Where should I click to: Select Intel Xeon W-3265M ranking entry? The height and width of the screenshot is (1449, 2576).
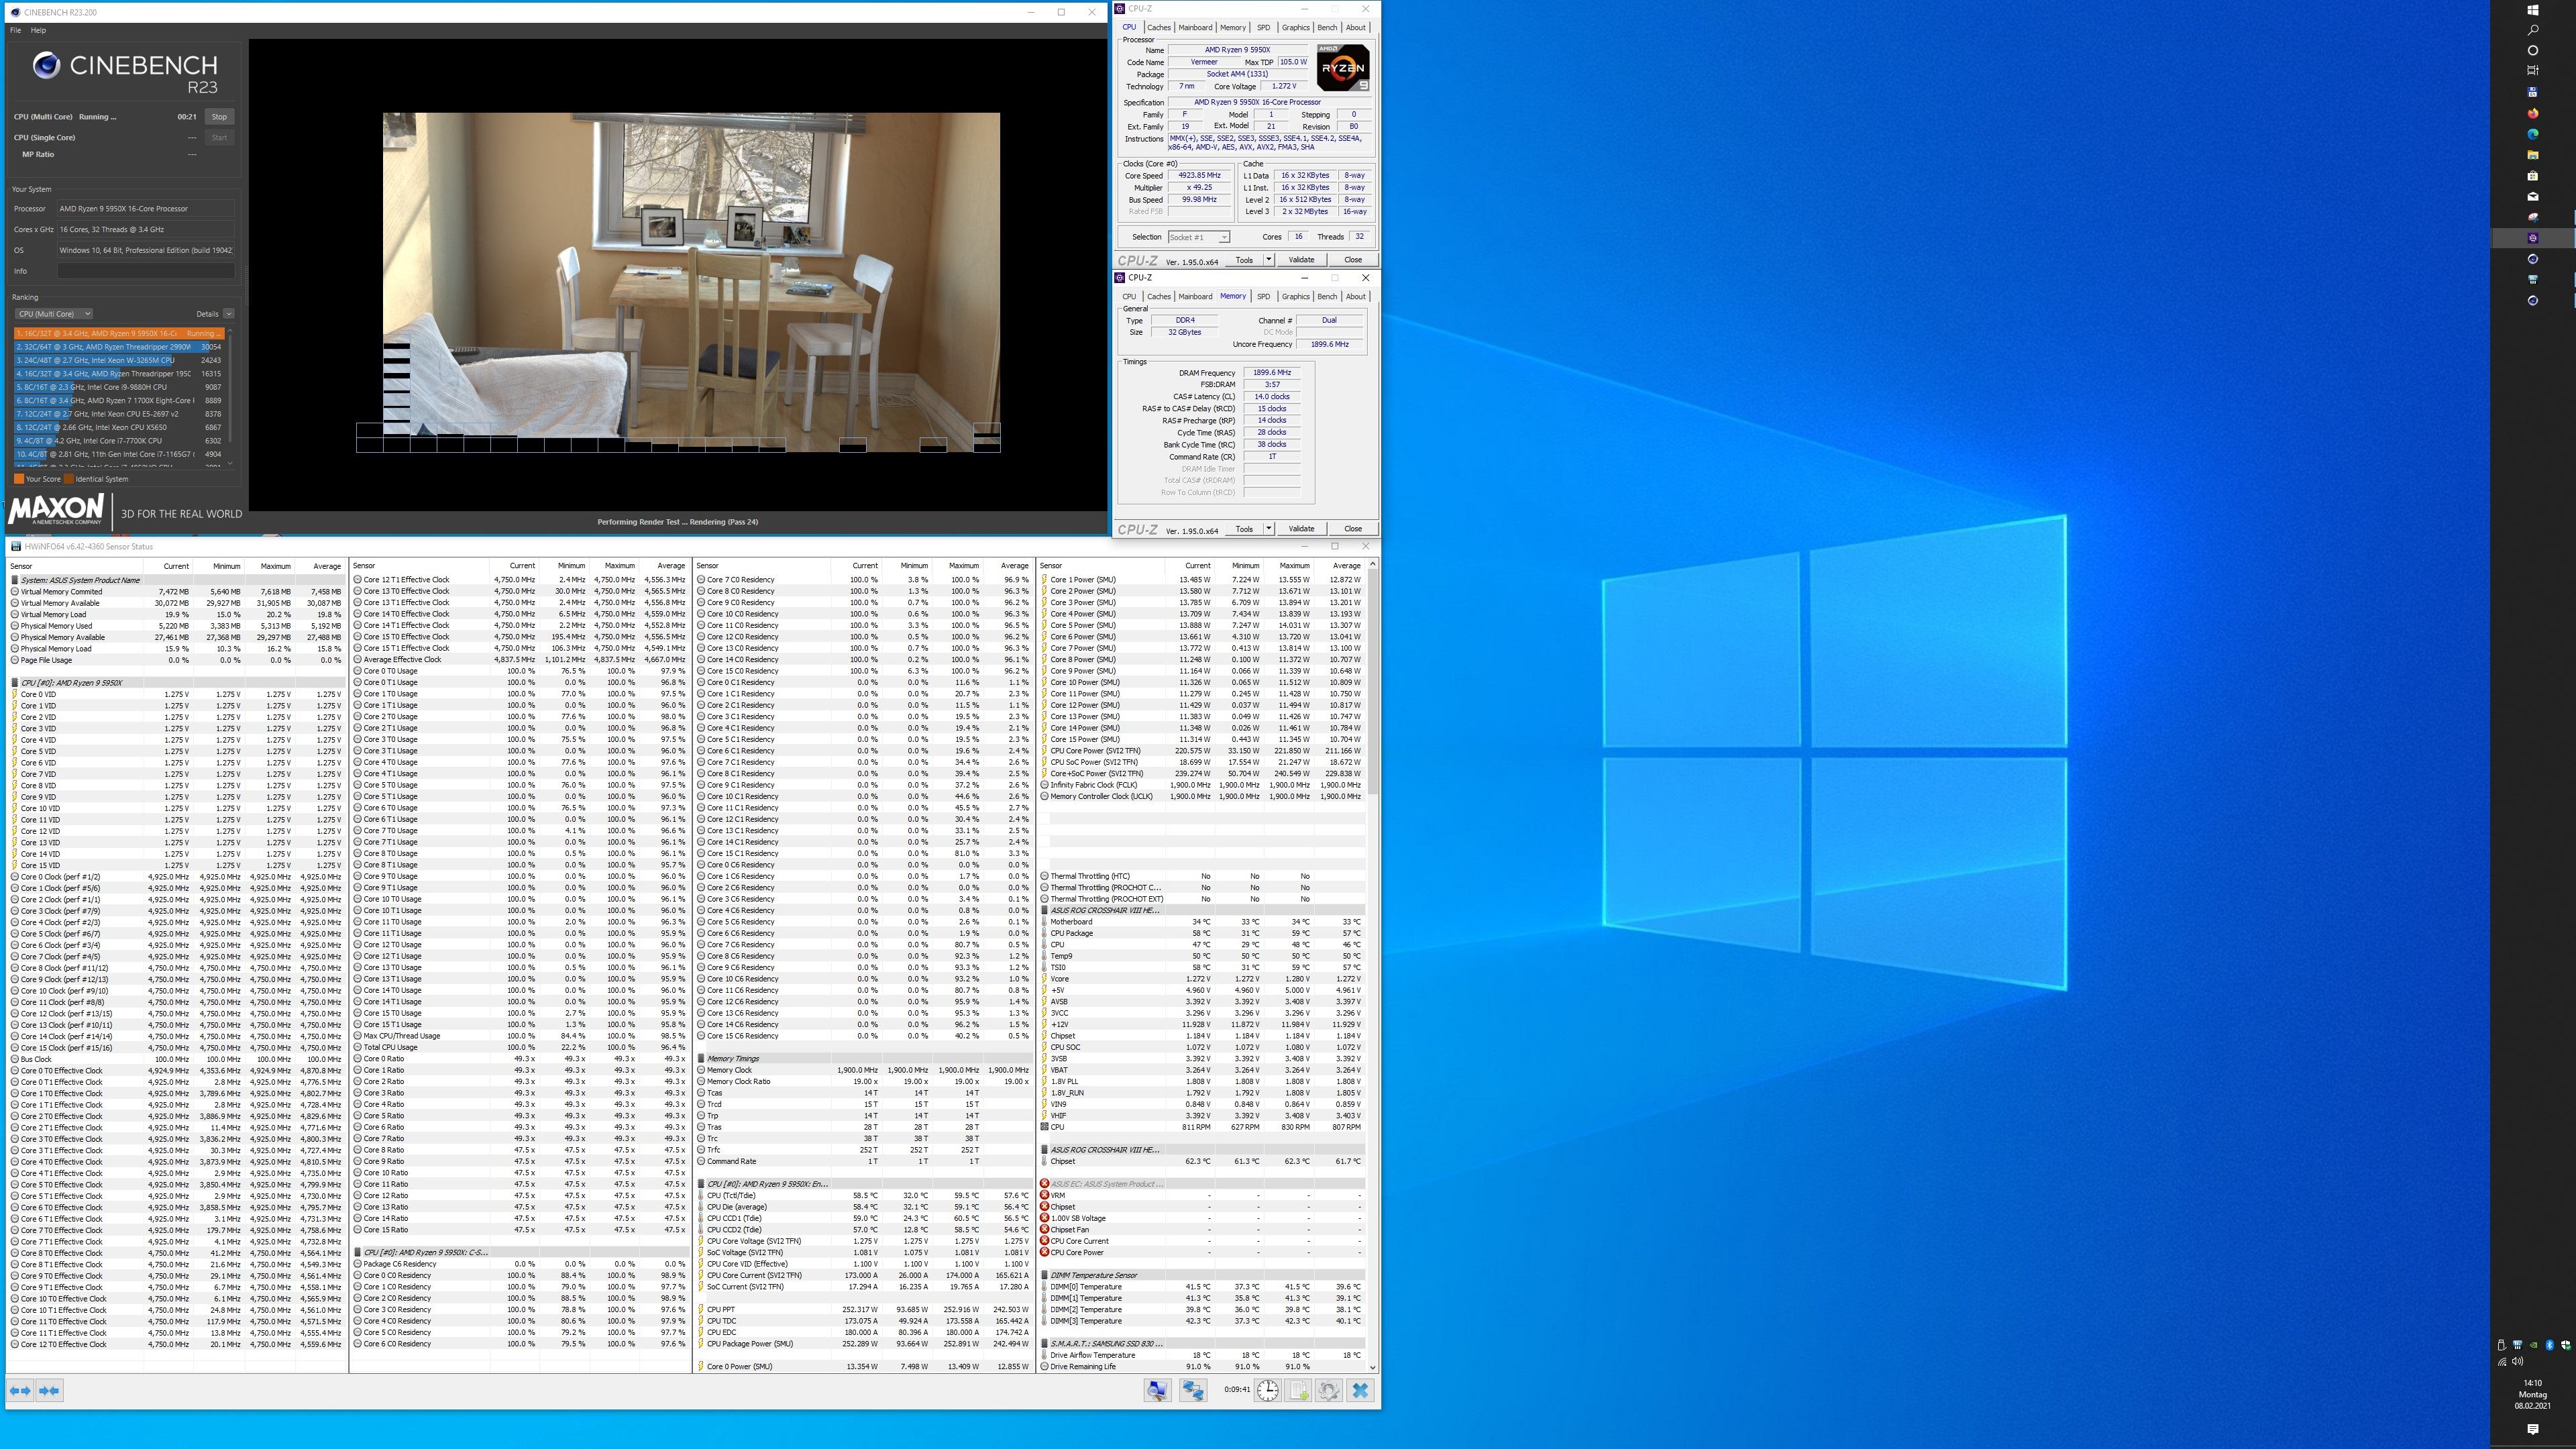point(119,360)
